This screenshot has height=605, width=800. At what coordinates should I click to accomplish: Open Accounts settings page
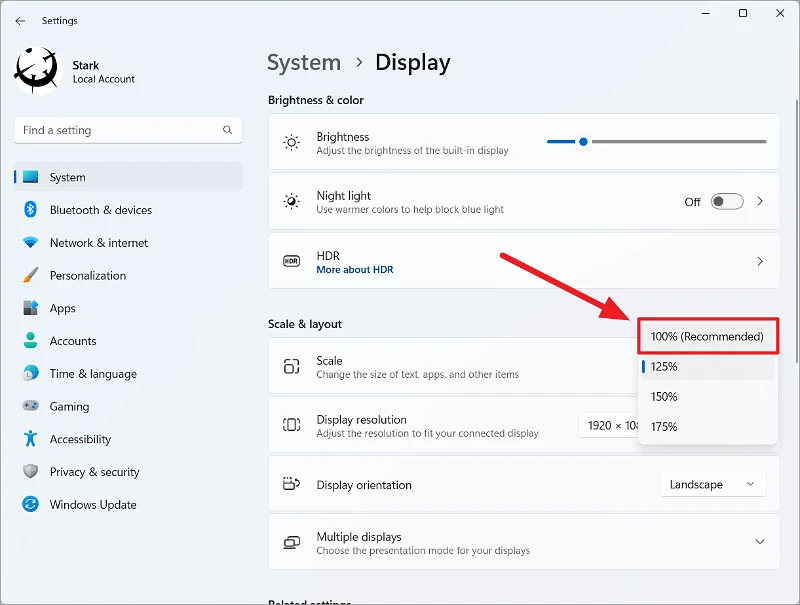coord(128,341)
